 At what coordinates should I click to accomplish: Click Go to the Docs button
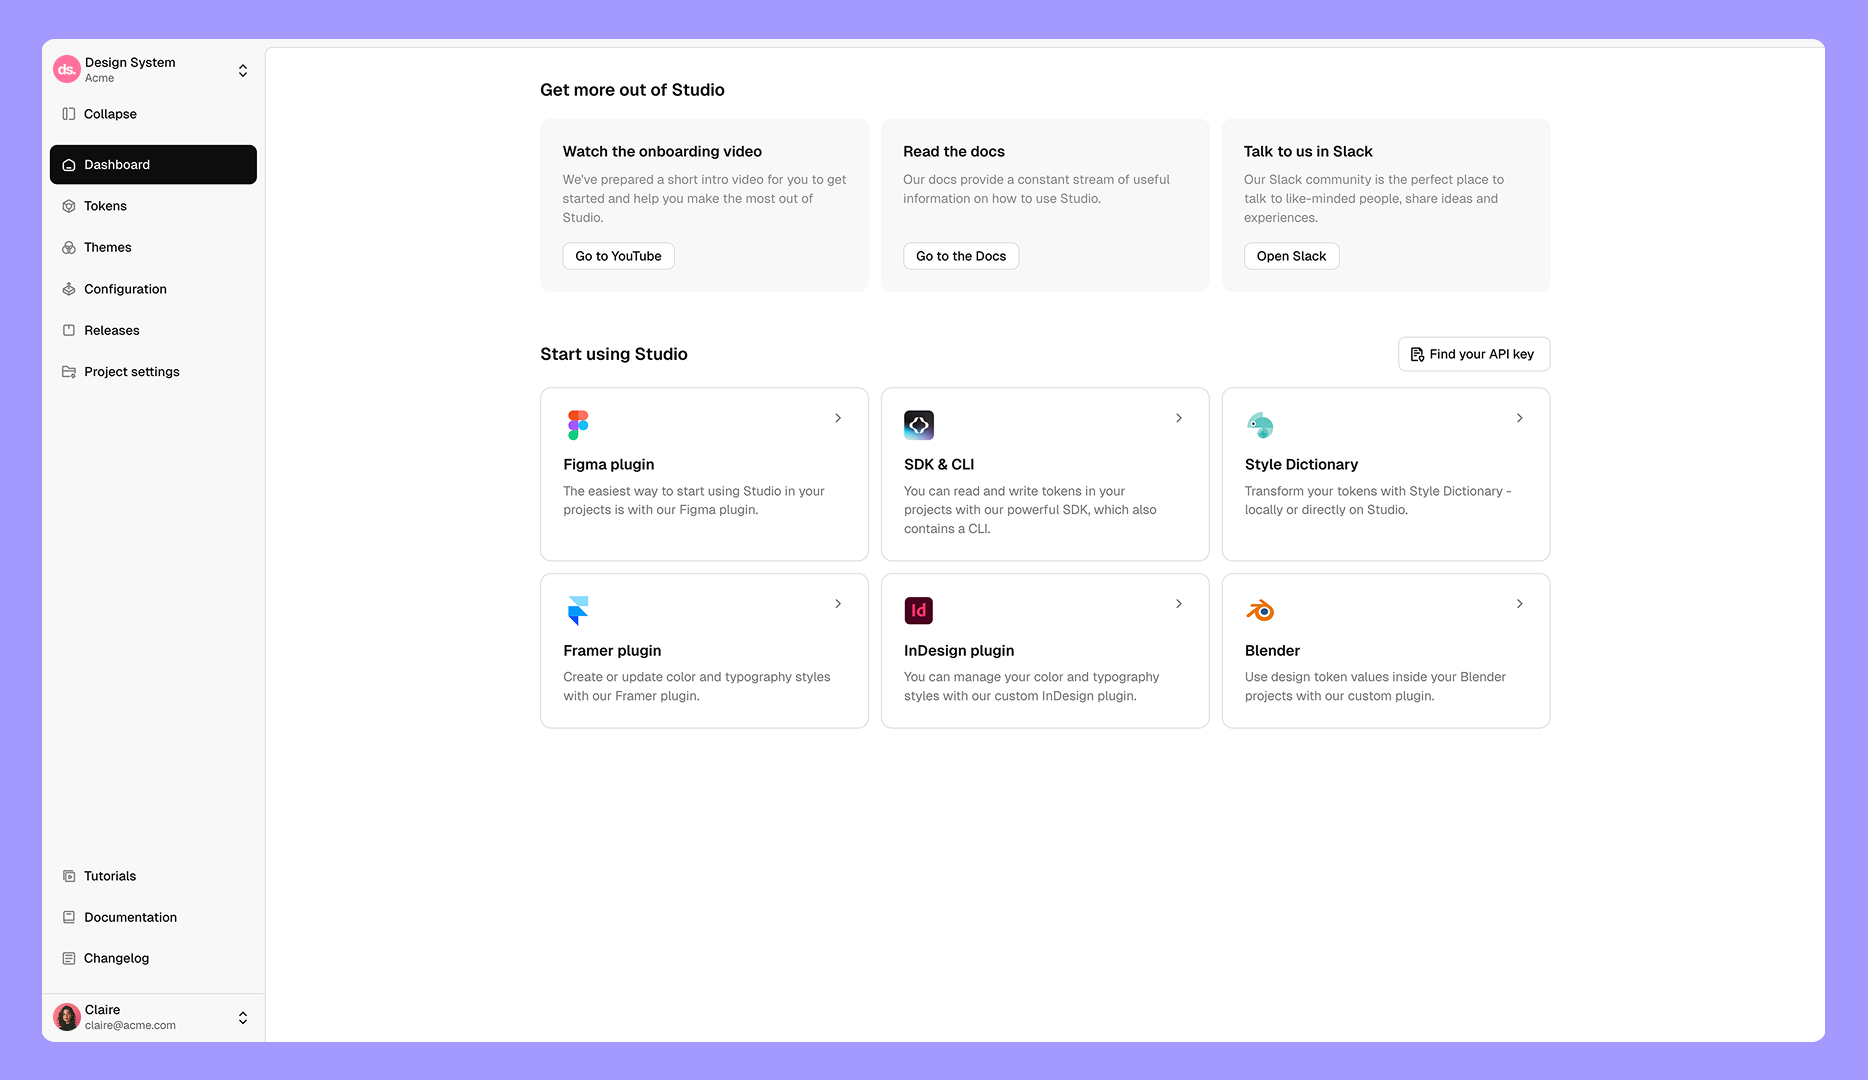pos(960,256)
